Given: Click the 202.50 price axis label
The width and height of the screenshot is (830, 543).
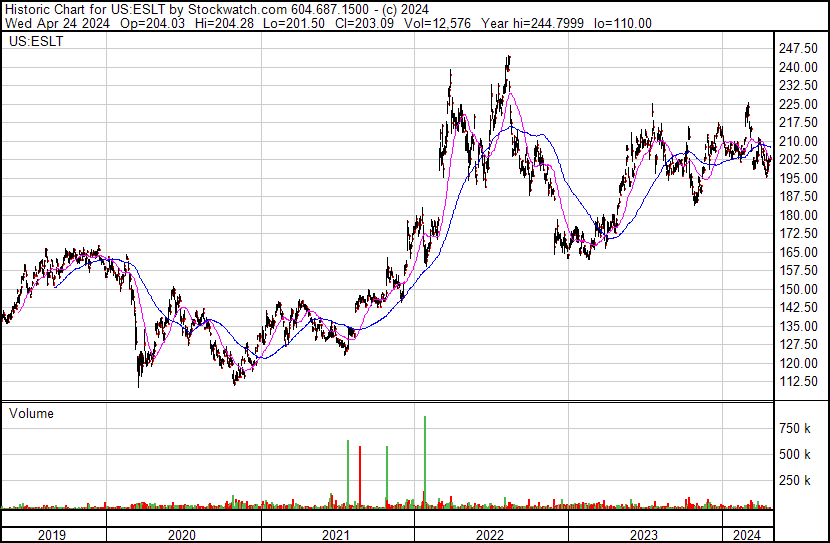Looking at the screenshot, I should click(798, 159).
